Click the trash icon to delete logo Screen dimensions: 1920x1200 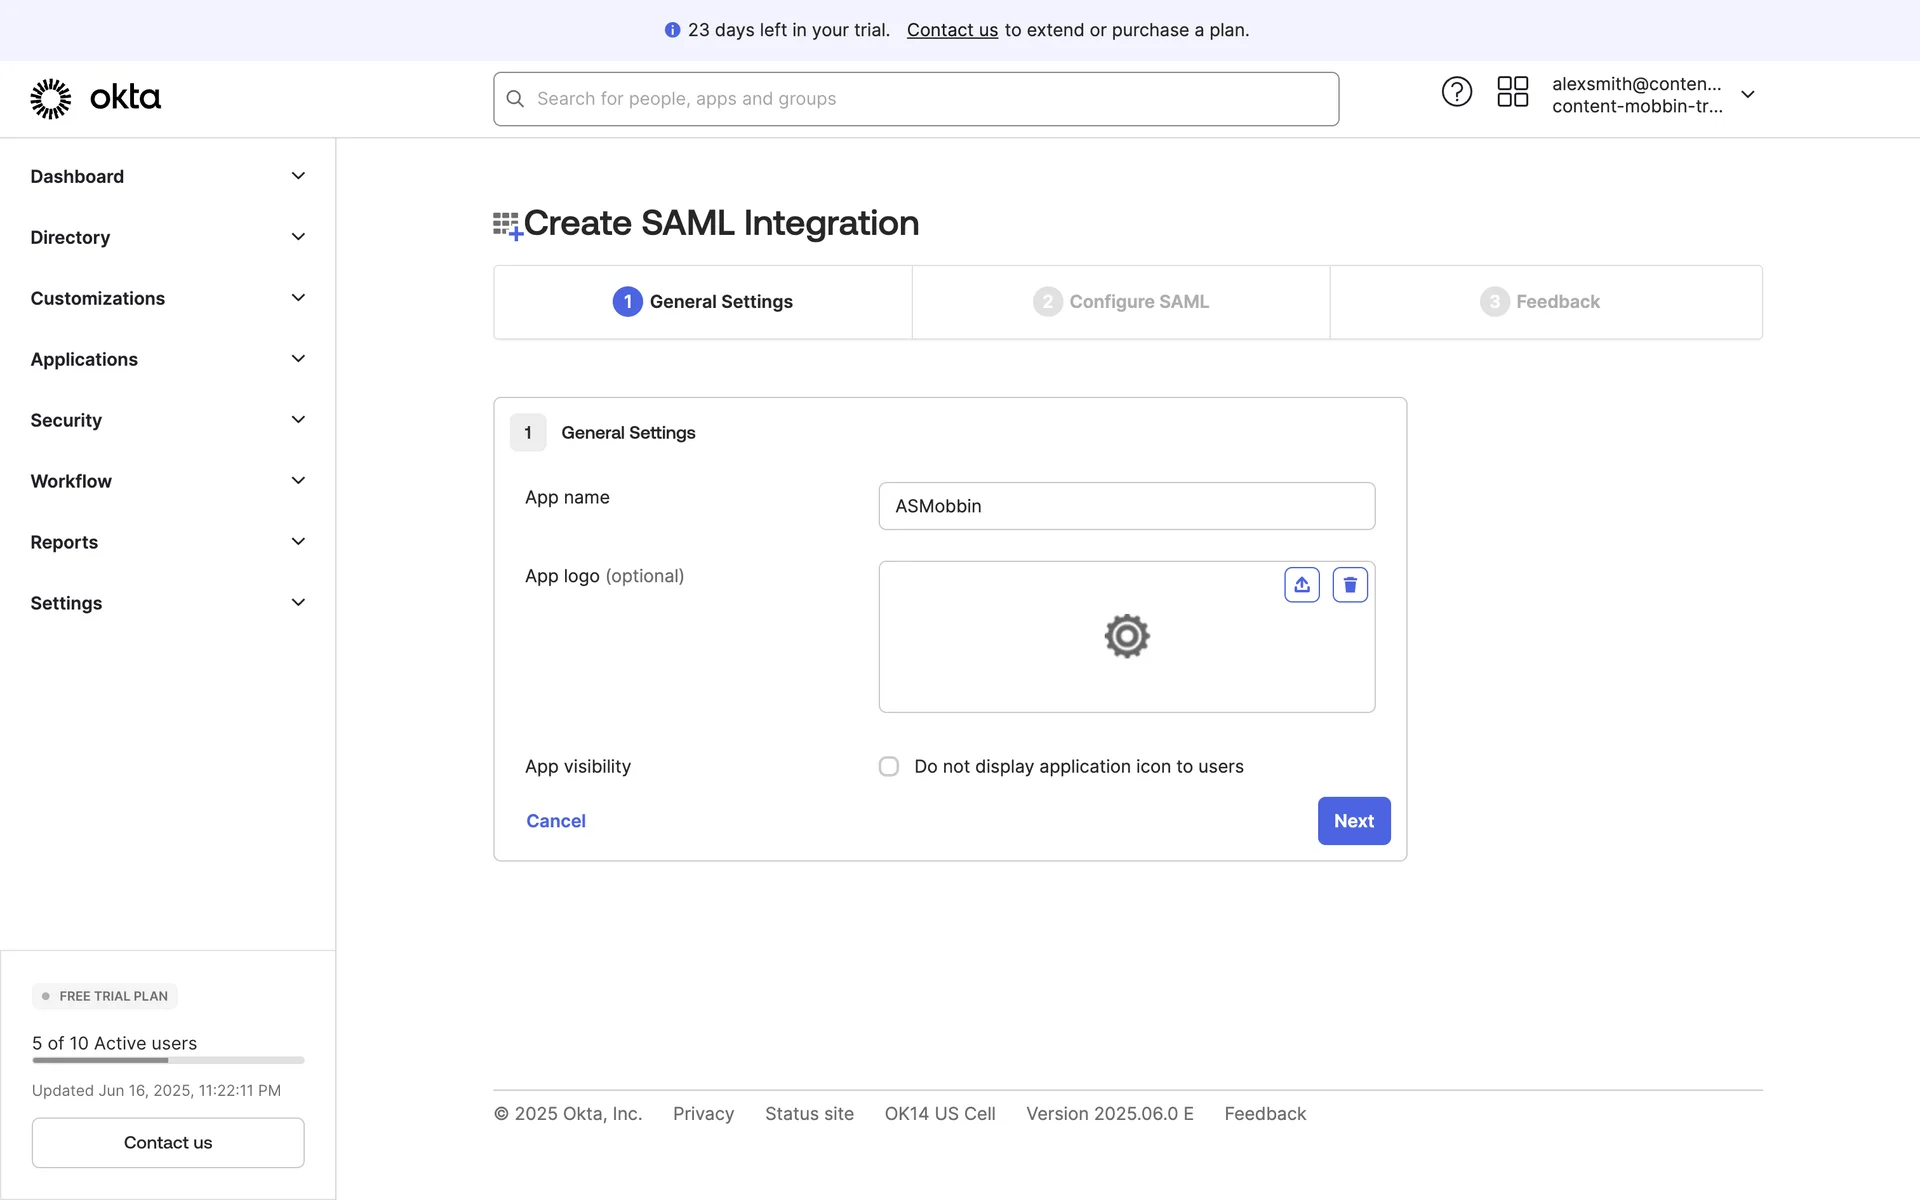point(1349,585)
